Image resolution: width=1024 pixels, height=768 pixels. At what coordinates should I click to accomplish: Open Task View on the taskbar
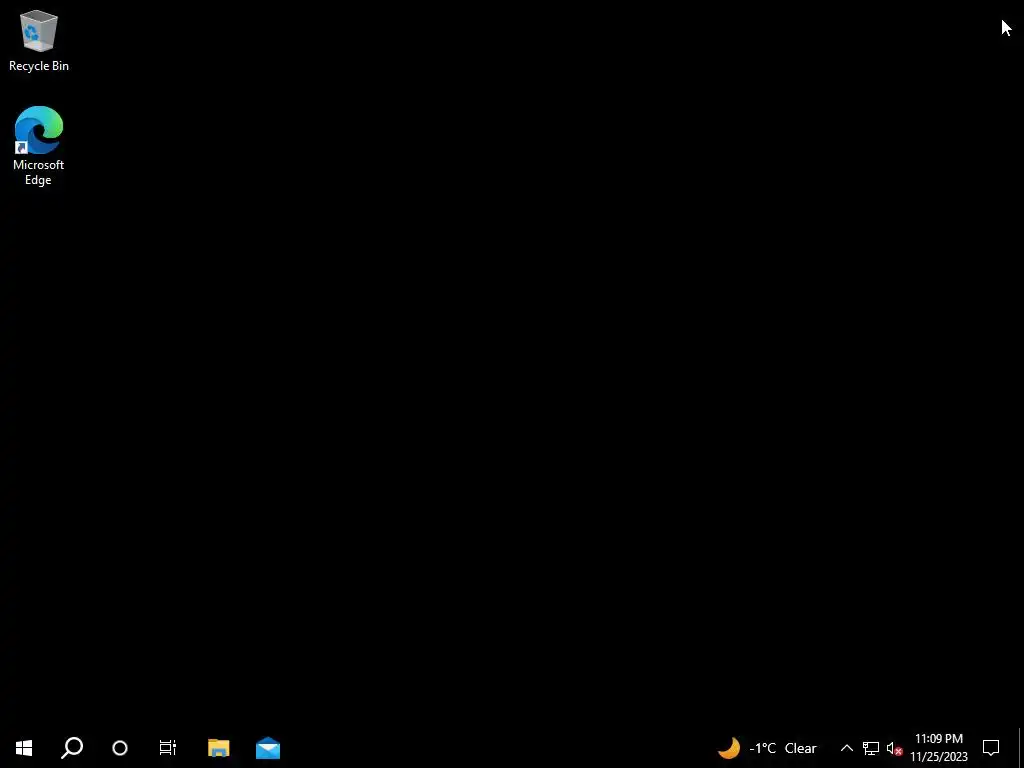(168, 748)
